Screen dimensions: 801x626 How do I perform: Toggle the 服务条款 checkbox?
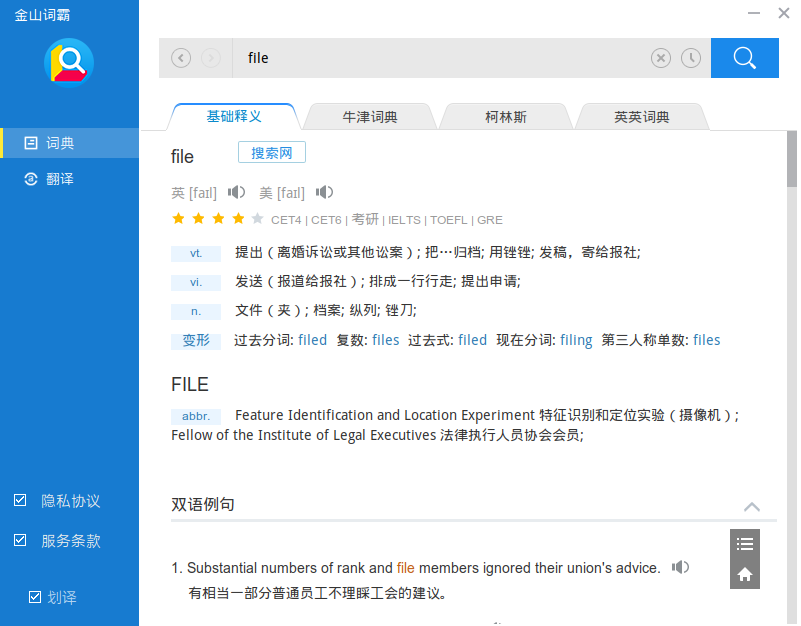(x=20, y=540)
